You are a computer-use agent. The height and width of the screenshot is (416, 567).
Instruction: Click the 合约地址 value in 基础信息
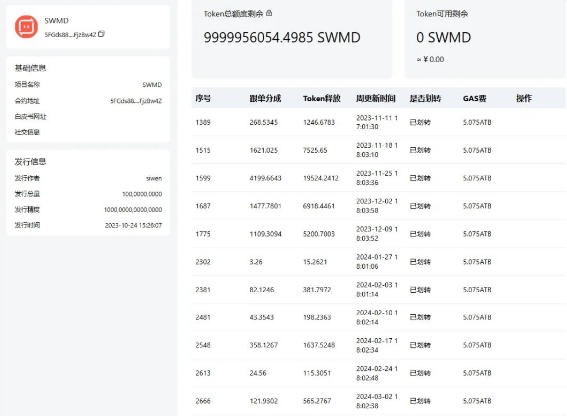(136, 101)
